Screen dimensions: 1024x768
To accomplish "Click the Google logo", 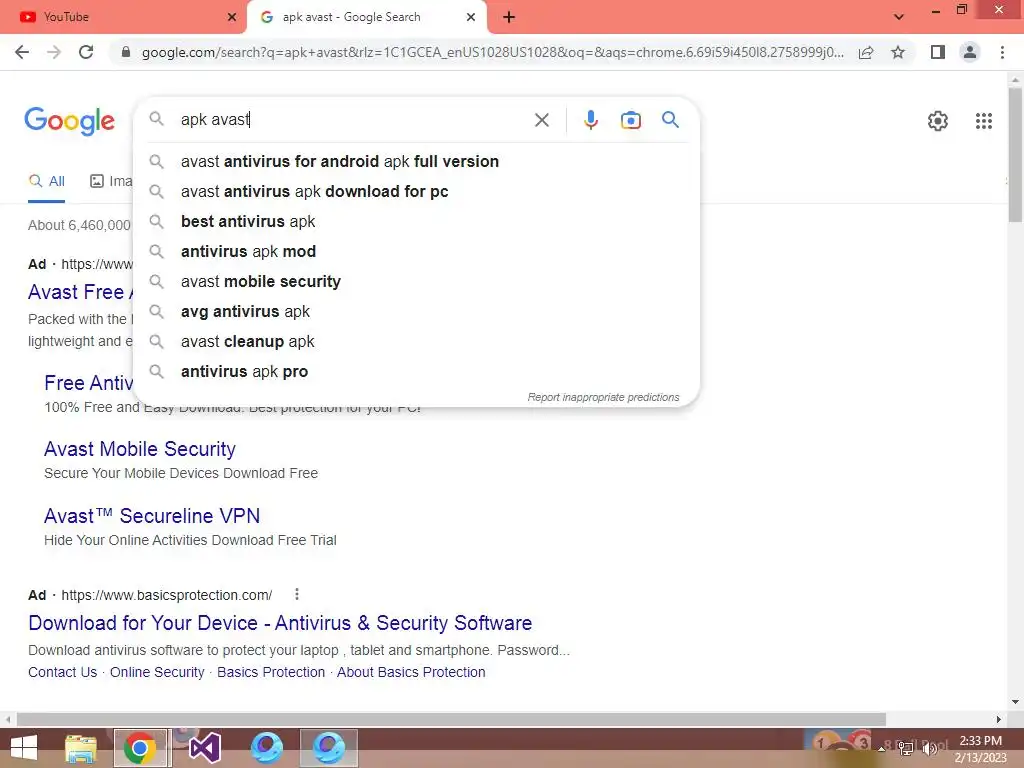I will [69, 121].
